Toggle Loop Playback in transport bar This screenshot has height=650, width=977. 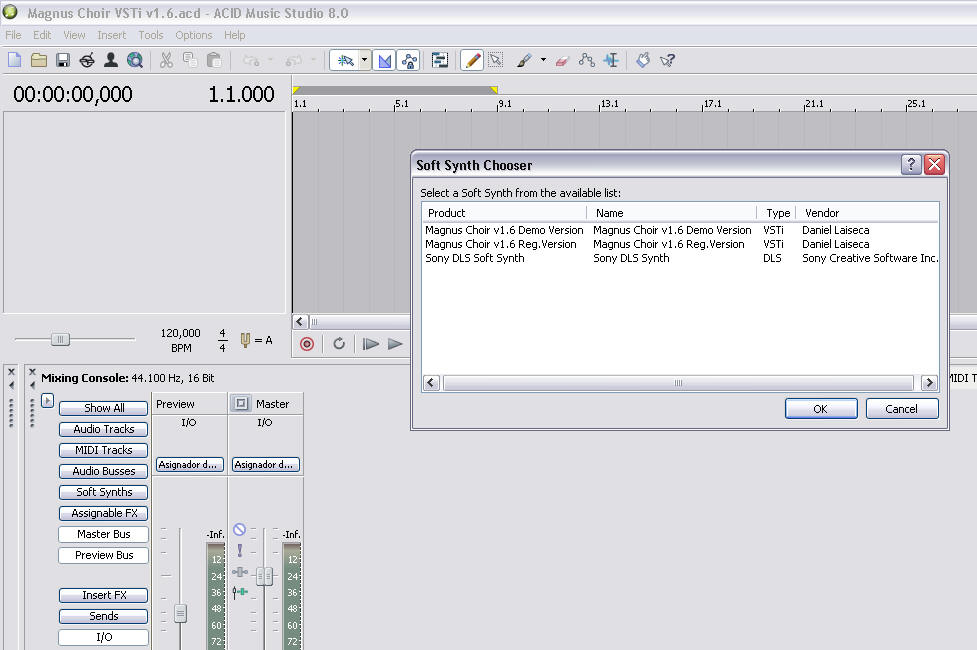coord(339,344)
